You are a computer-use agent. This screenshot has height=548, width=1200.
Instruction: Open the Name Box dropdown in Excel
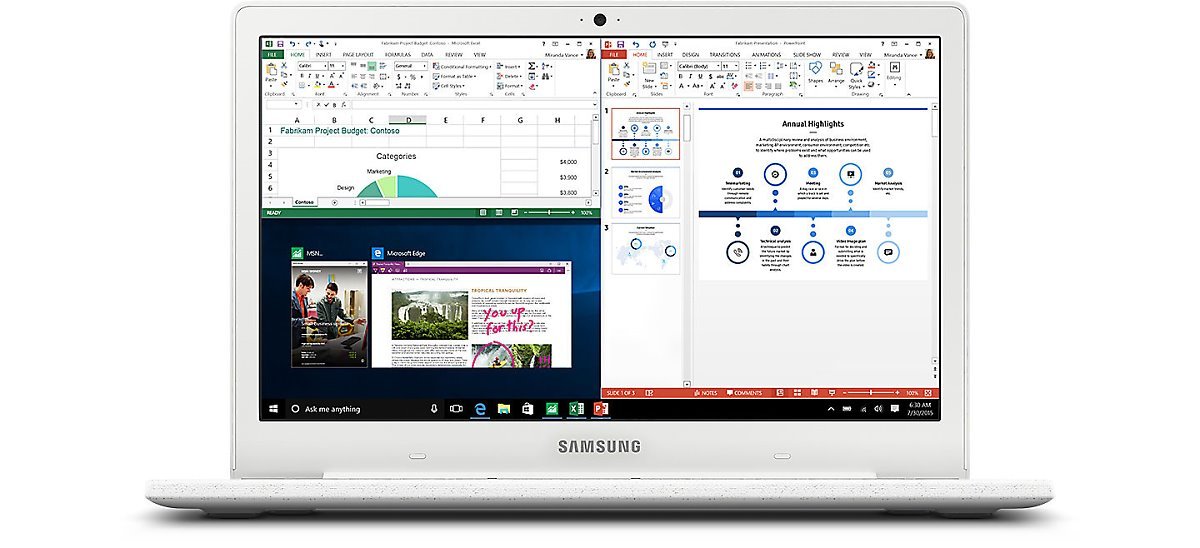(296, 104)
